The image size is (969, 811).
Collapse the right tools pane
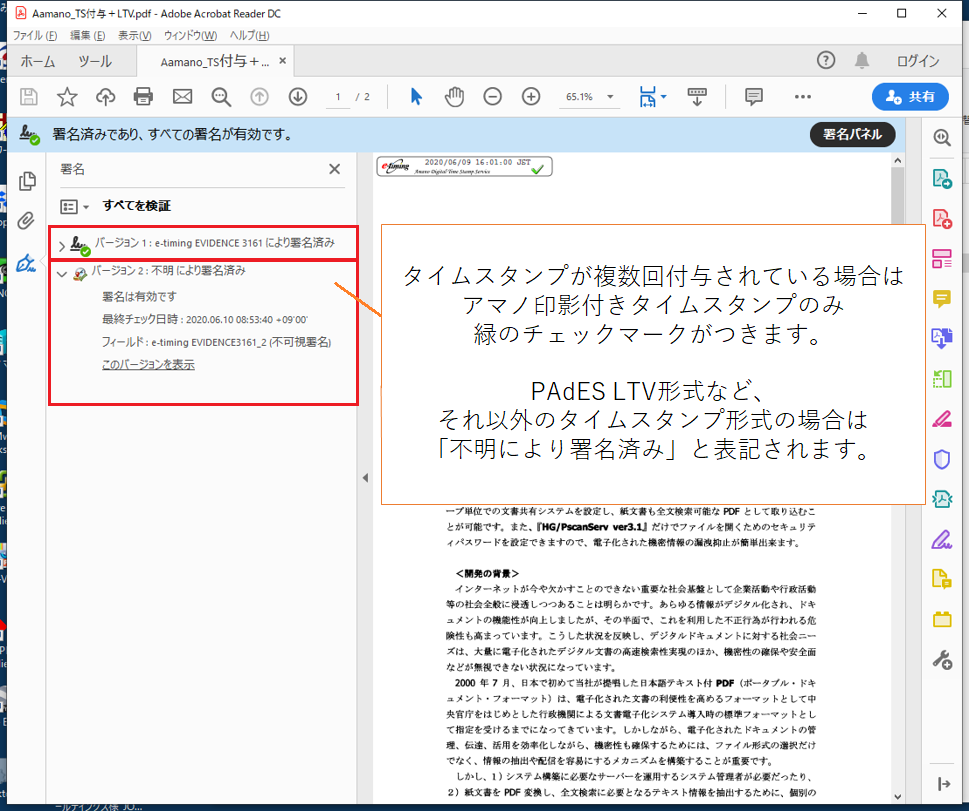[943, 784]
